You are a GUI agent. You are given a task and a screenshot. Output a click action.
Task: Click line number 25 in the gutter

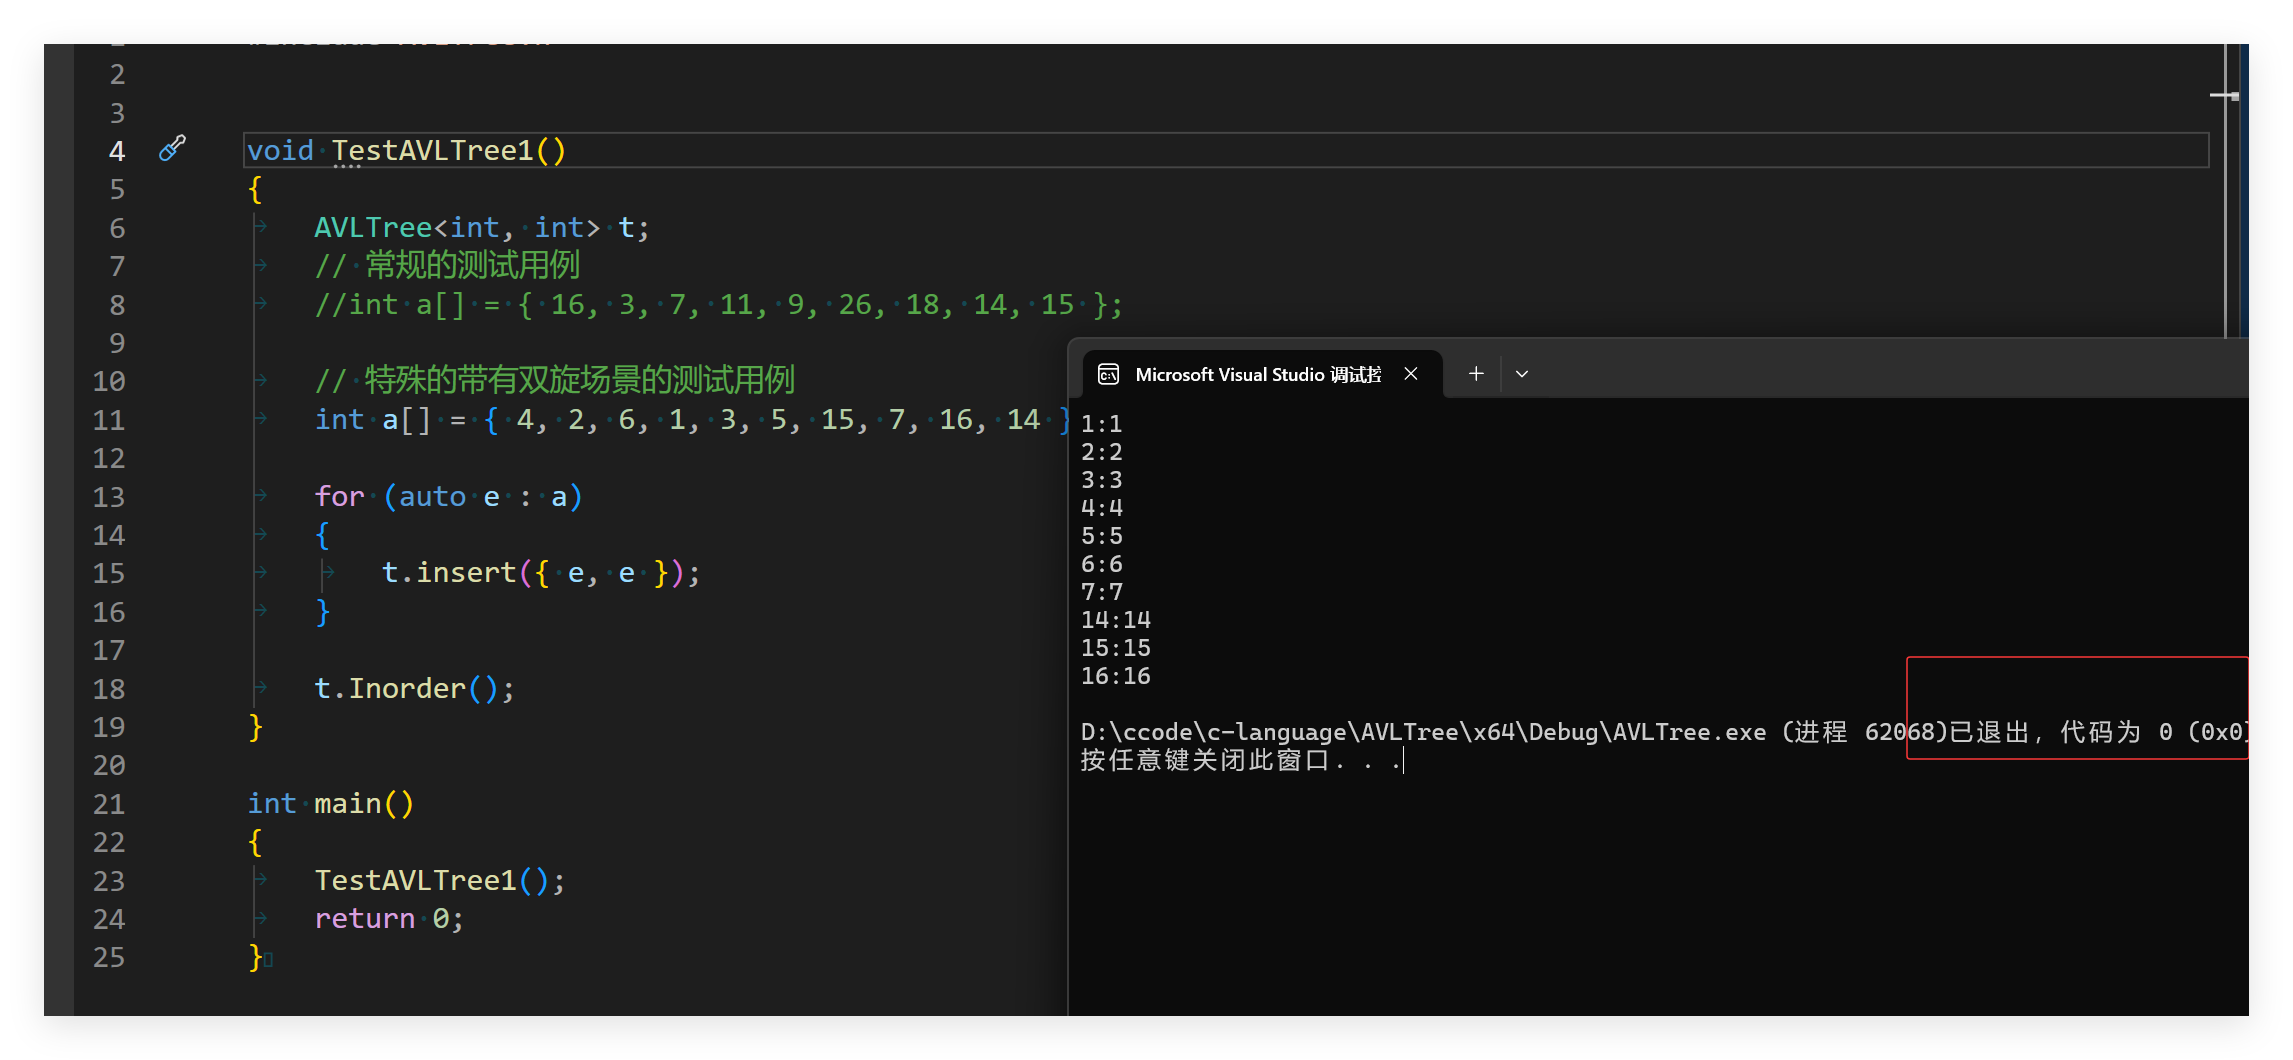[x=109, y=957]
